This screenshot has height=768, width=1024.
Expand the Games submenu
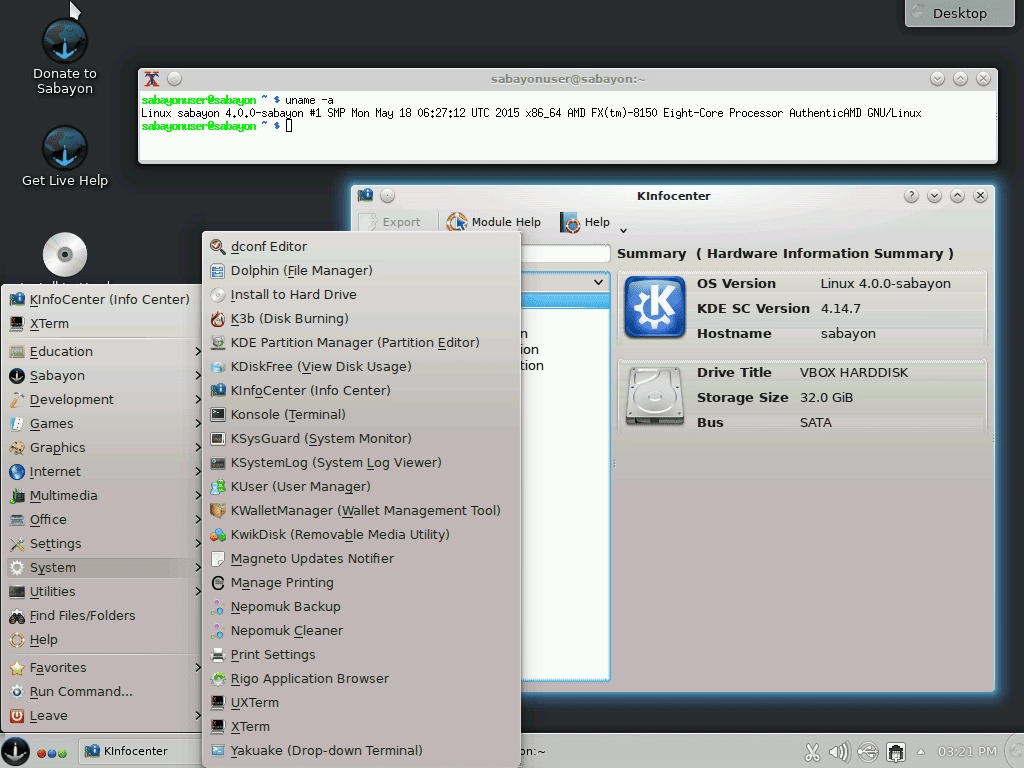(104, 424)
